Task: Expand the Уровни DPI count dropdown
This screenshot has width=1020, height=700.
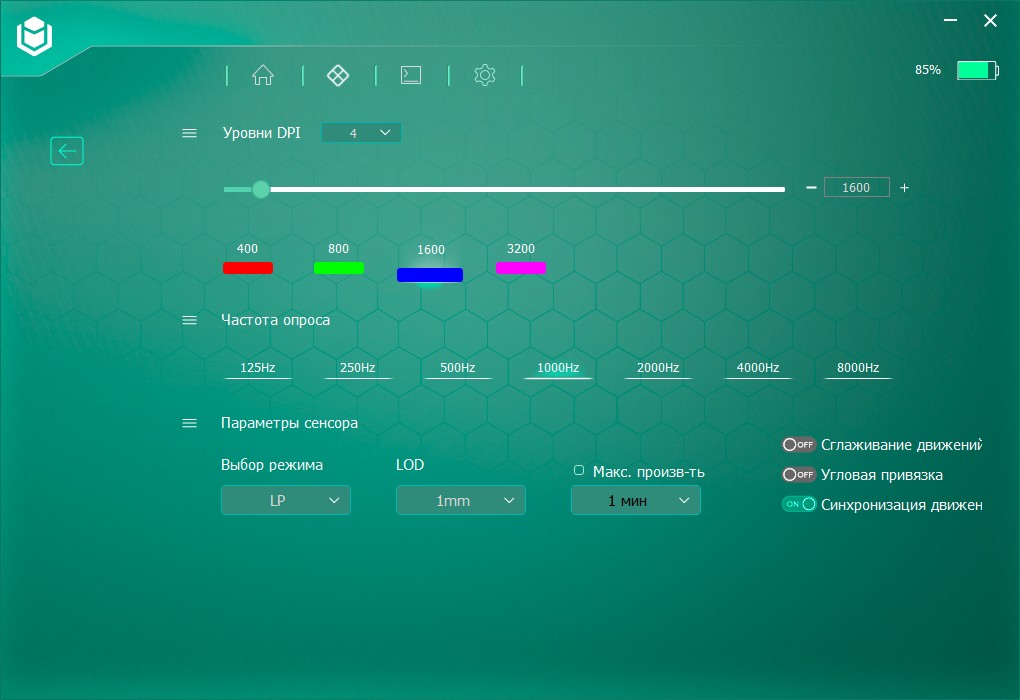Action: tap(361, 133)
